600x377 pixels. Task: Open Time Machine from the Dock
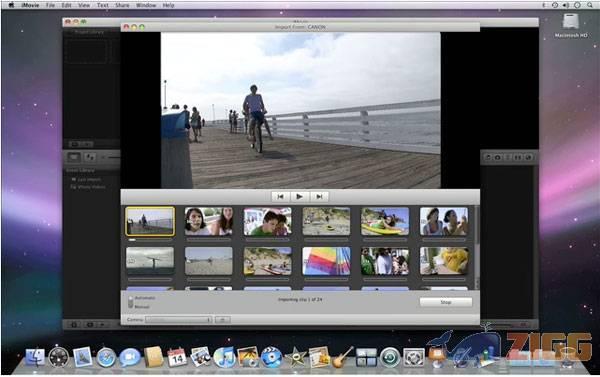click(390, 357)
